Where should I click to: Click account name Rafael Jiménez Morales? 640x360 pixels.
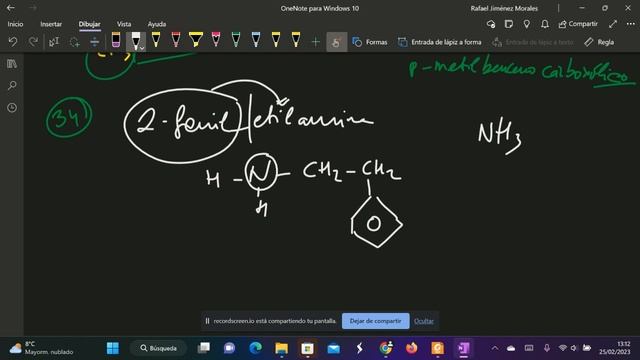(504, 8)
